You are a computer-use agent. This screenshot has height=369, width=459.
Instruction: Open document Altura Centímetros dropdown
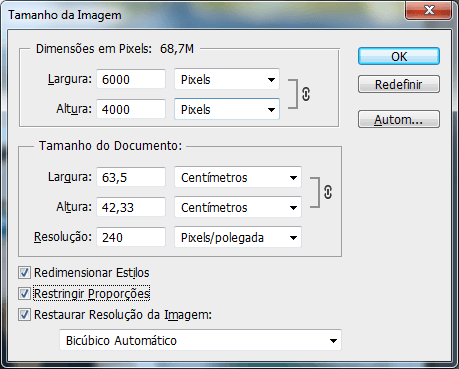click(238, 207)
